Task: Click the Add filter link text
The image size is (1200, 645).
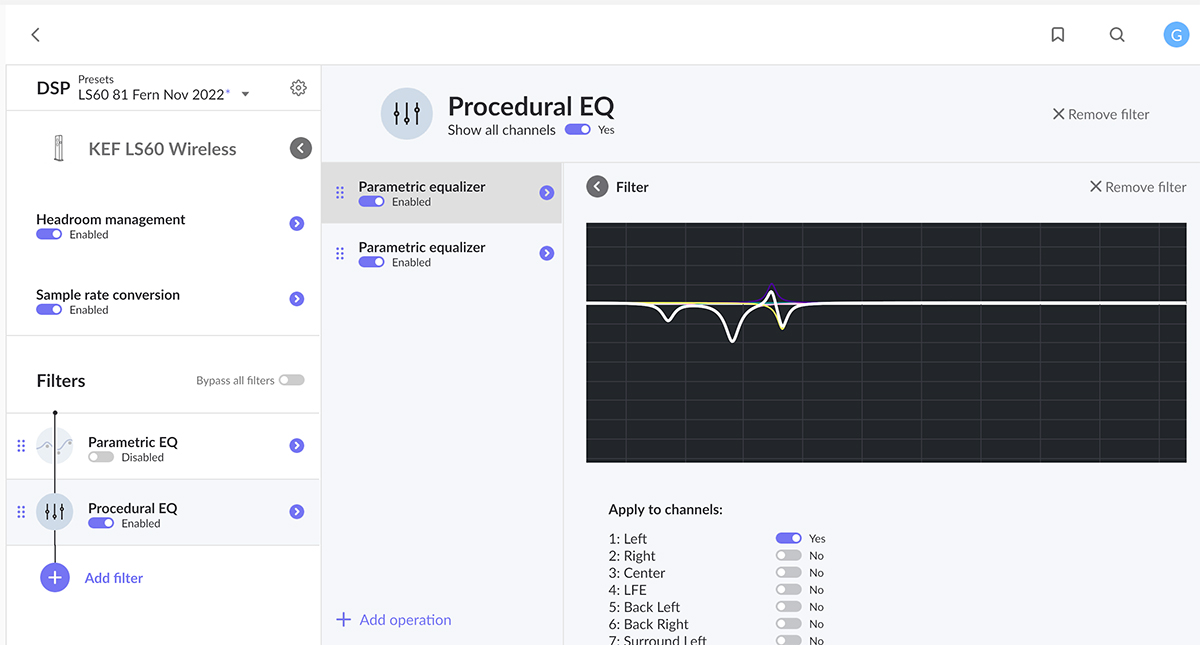Action: pos(114,578)
